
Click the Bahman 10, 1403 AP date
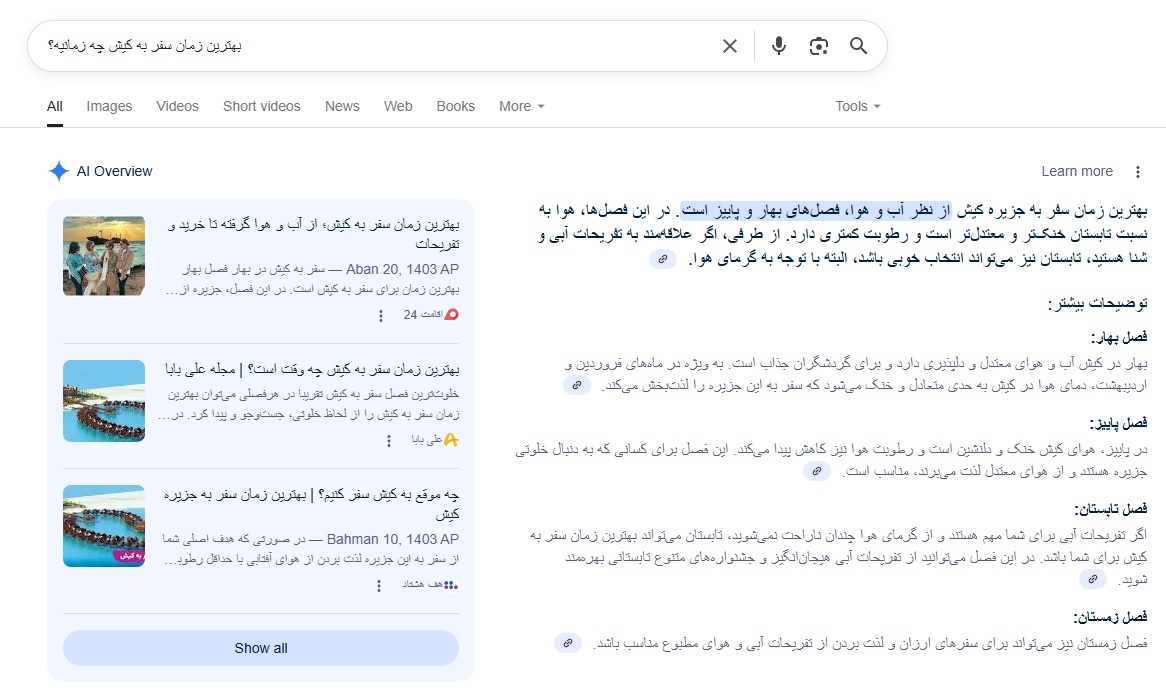(393, 539)
